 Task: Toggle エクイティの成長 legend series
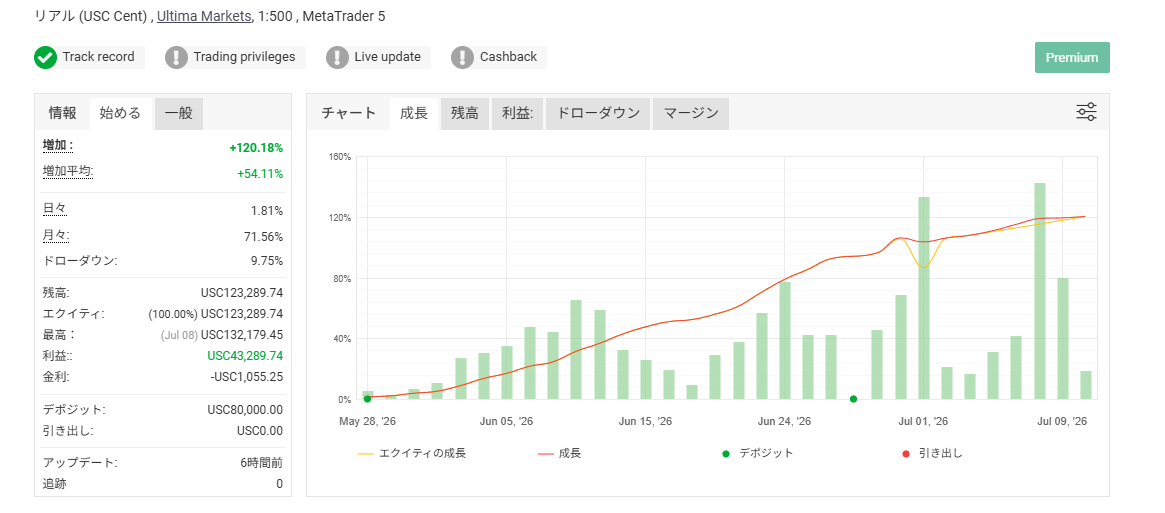tap(412, 453)
